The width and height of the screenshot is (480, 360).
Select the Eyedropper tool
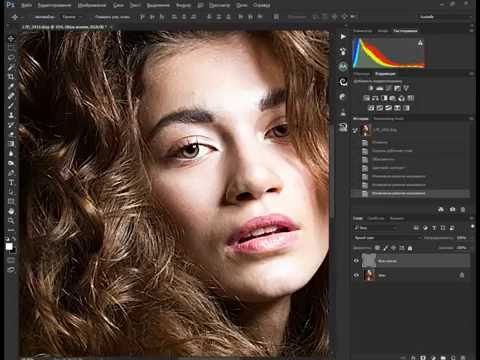coord(11,87)
